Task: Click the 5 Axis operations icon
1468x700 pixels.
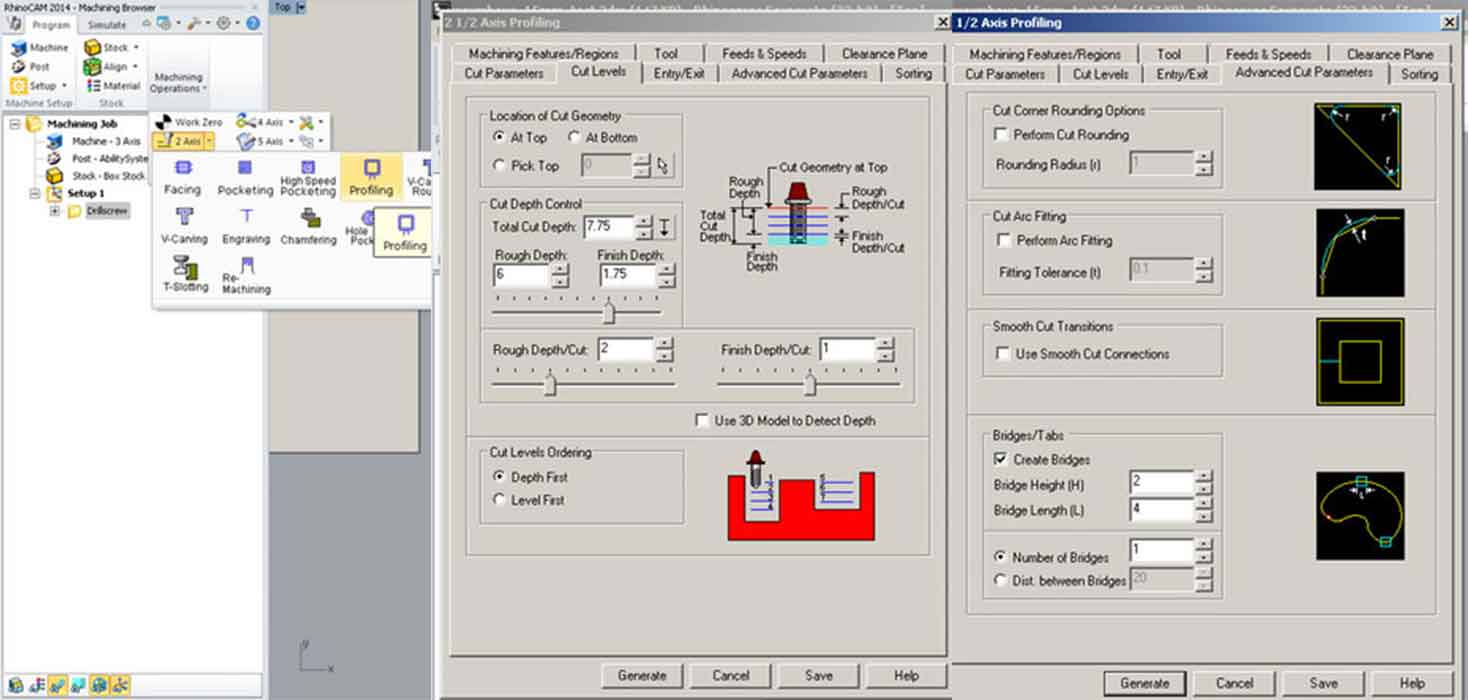Action: 245,141
